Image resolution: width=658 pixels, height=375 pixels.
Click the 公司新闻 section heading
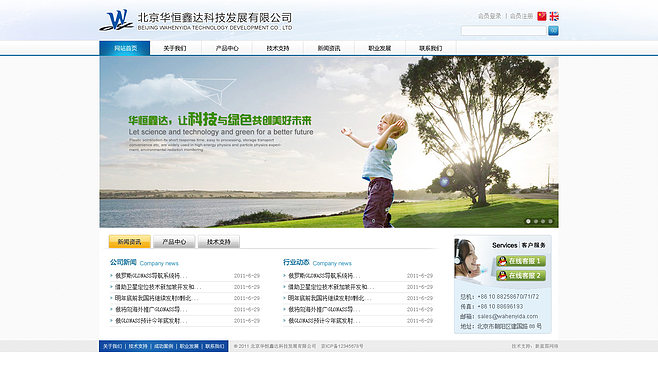[x=123, y=262]
